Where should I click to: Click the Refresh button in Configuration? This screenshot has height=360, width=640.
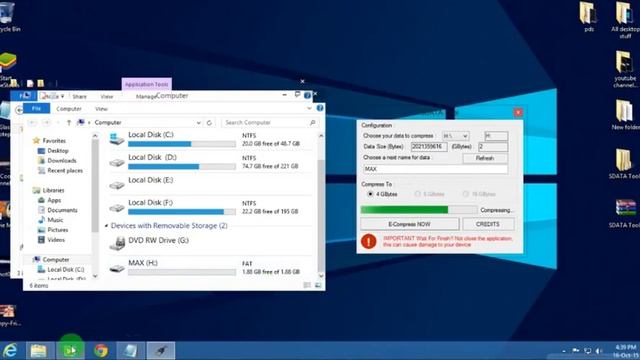click(x=485, y=158)
